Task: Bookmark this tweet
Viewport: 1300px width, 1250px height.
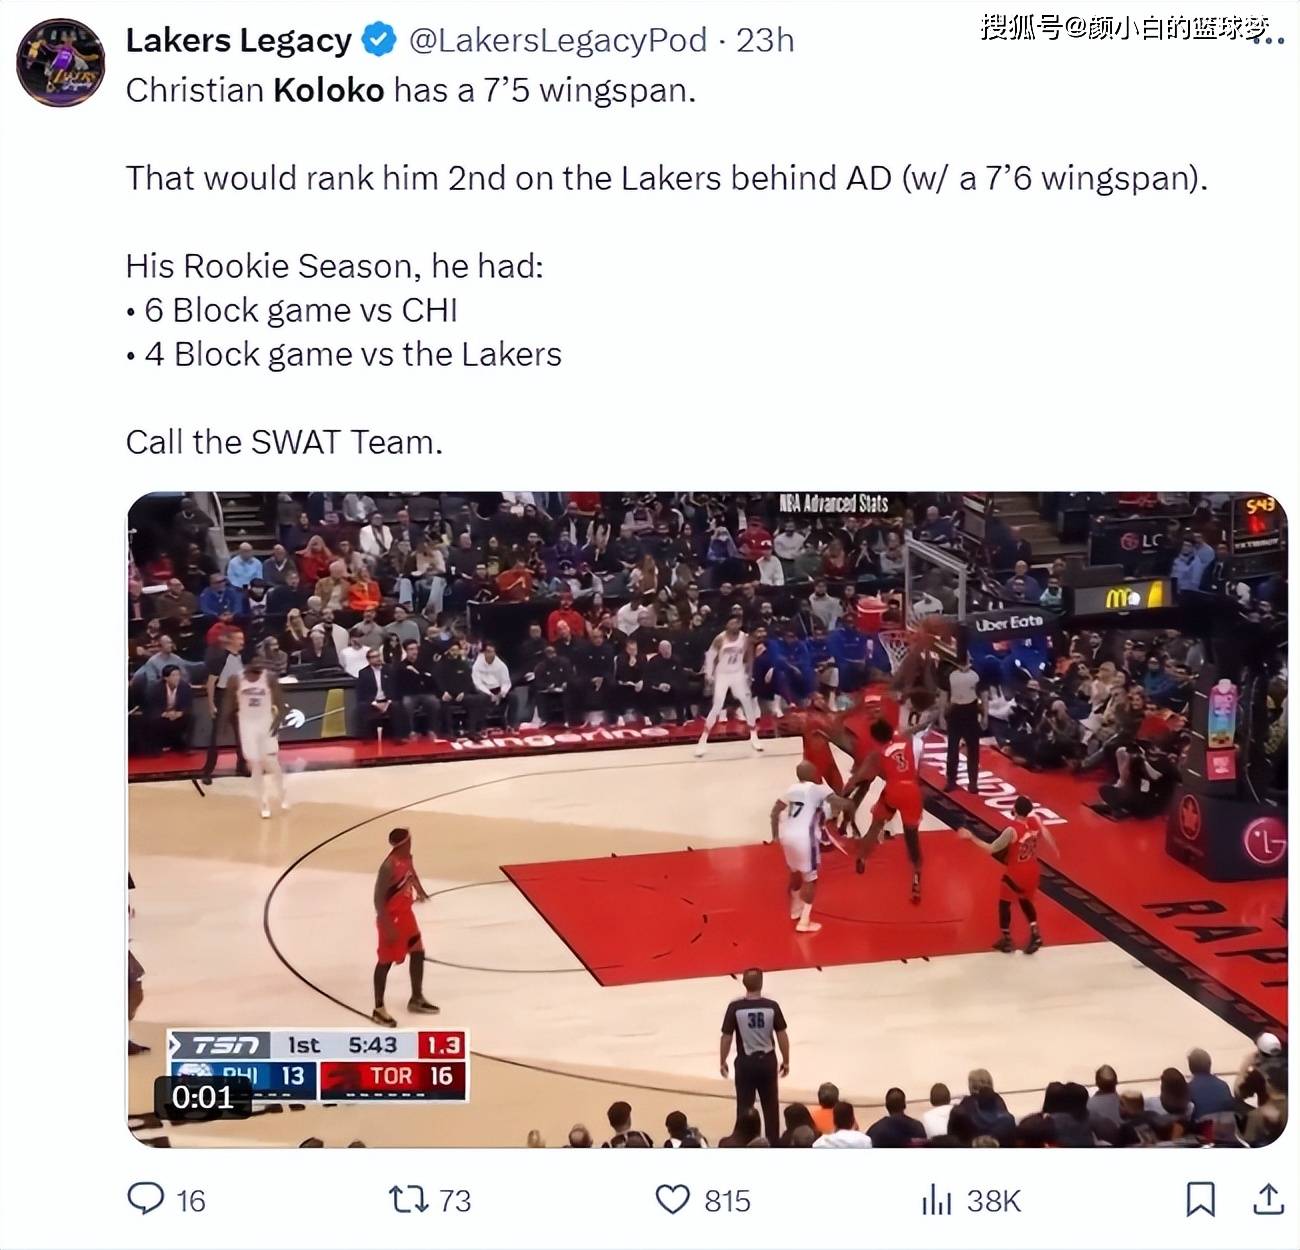Action: tap(1201, 1199)
